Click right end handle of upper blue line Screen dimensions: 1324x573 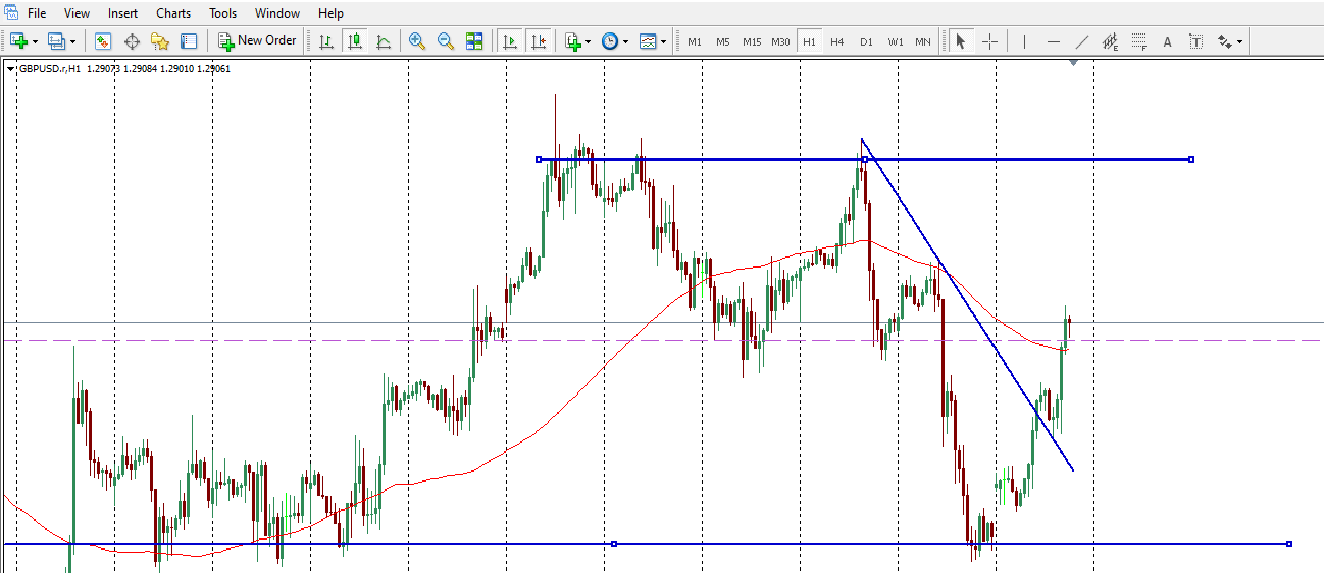[x=1190, y=159]
